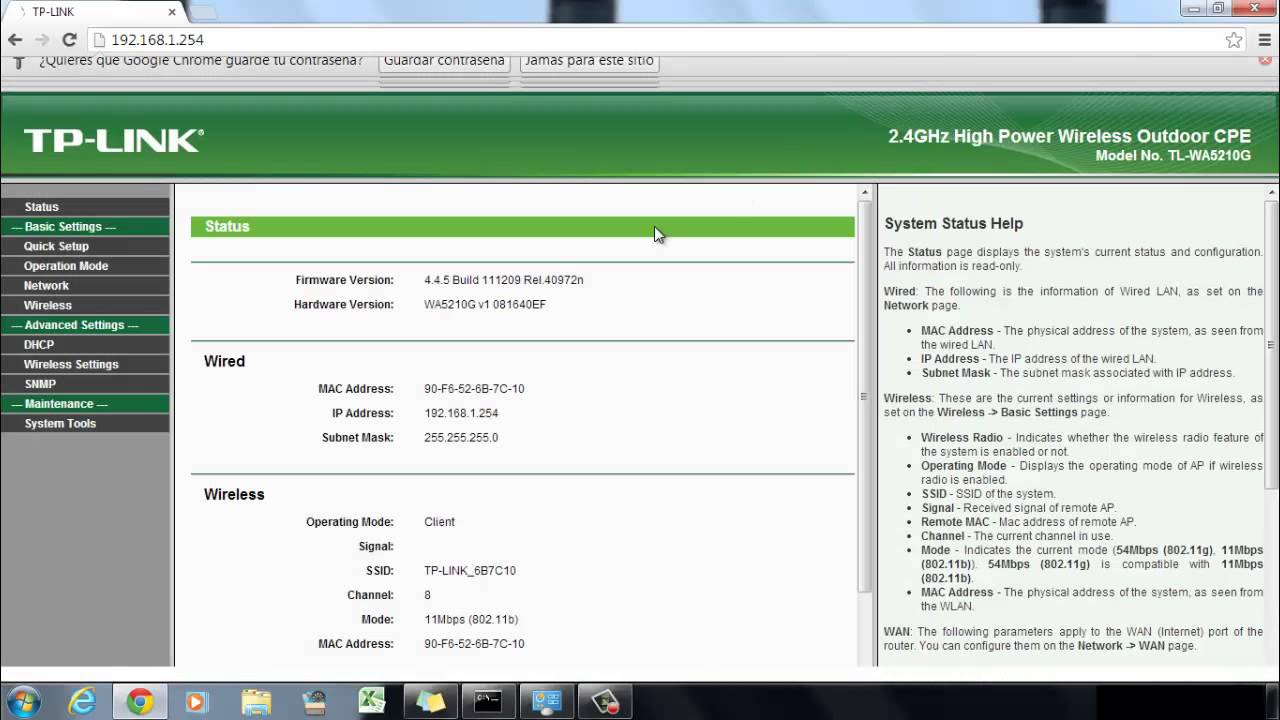Click the subnet mask 255.255.255.0

[461, 438]
